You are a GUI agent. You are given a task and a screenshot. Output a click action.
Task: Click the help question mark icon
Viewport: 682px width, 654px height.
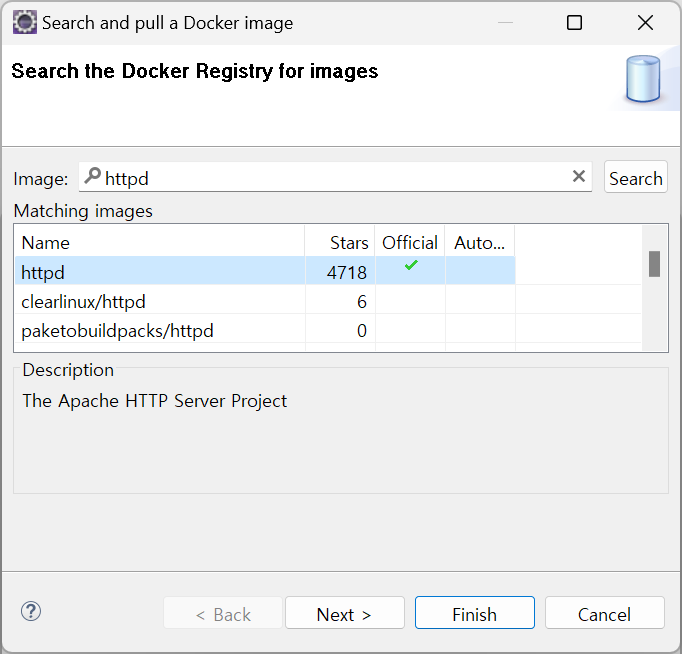[31, 612]
